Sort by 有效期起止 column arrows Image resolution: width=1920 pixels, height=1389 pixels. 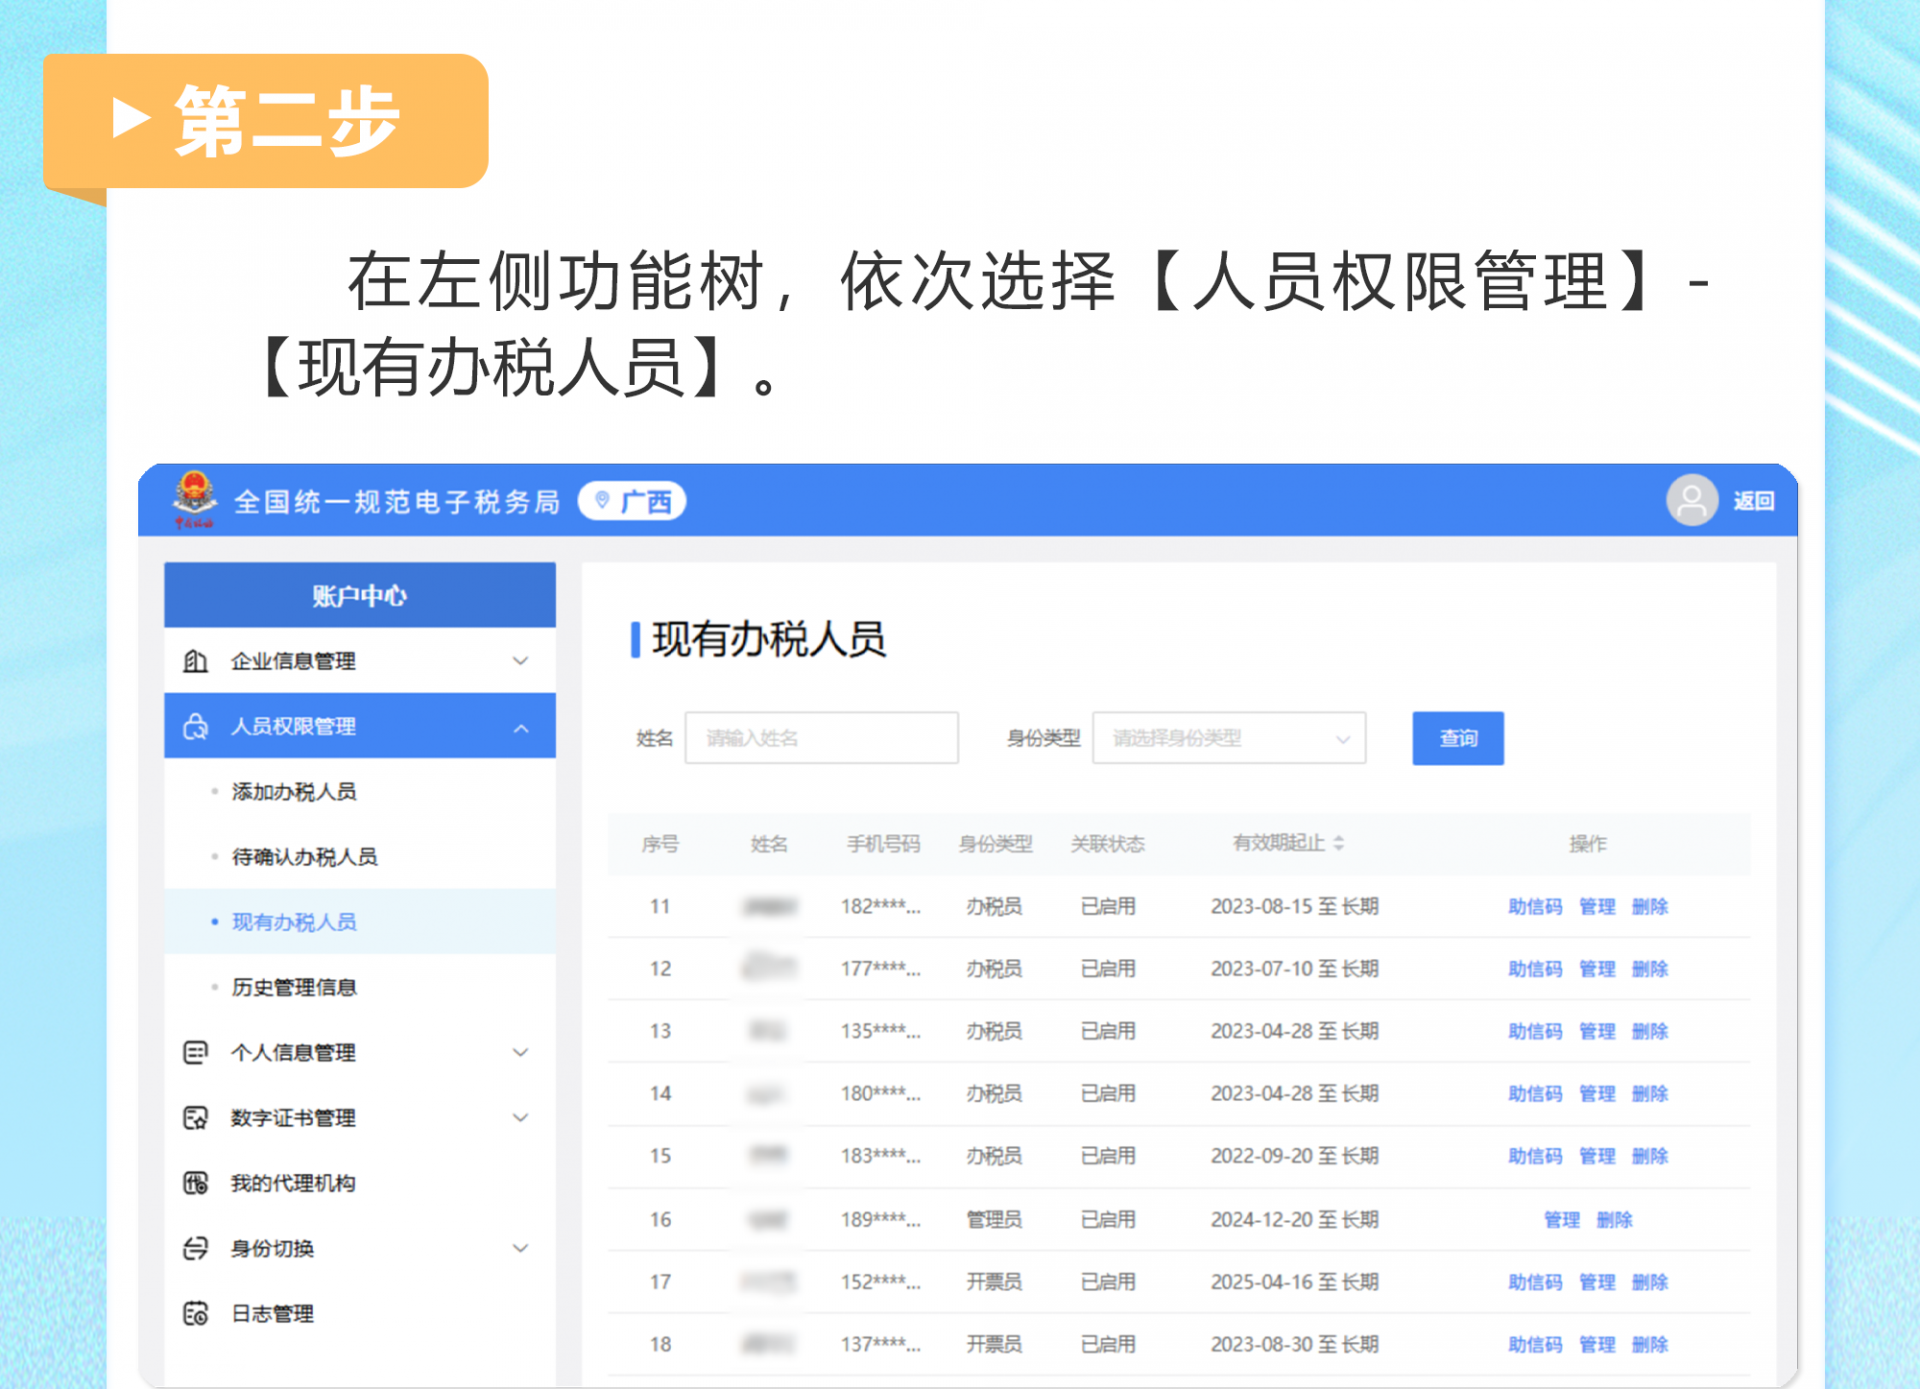coord(1339,843)
